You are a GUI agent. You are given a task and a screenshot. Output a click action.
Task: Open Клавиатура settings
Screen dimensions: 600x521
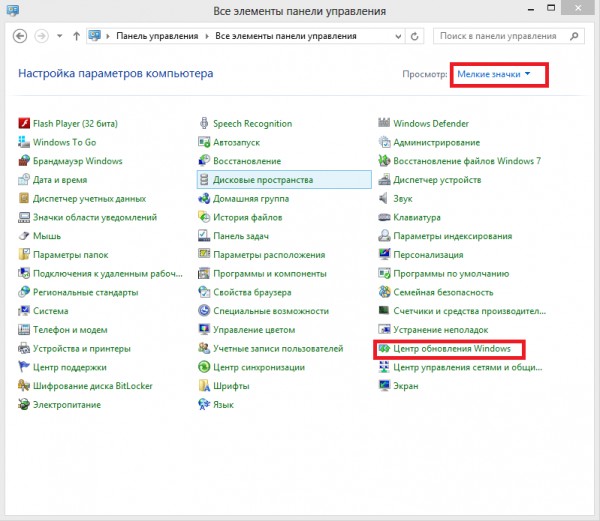pos(409,217)
